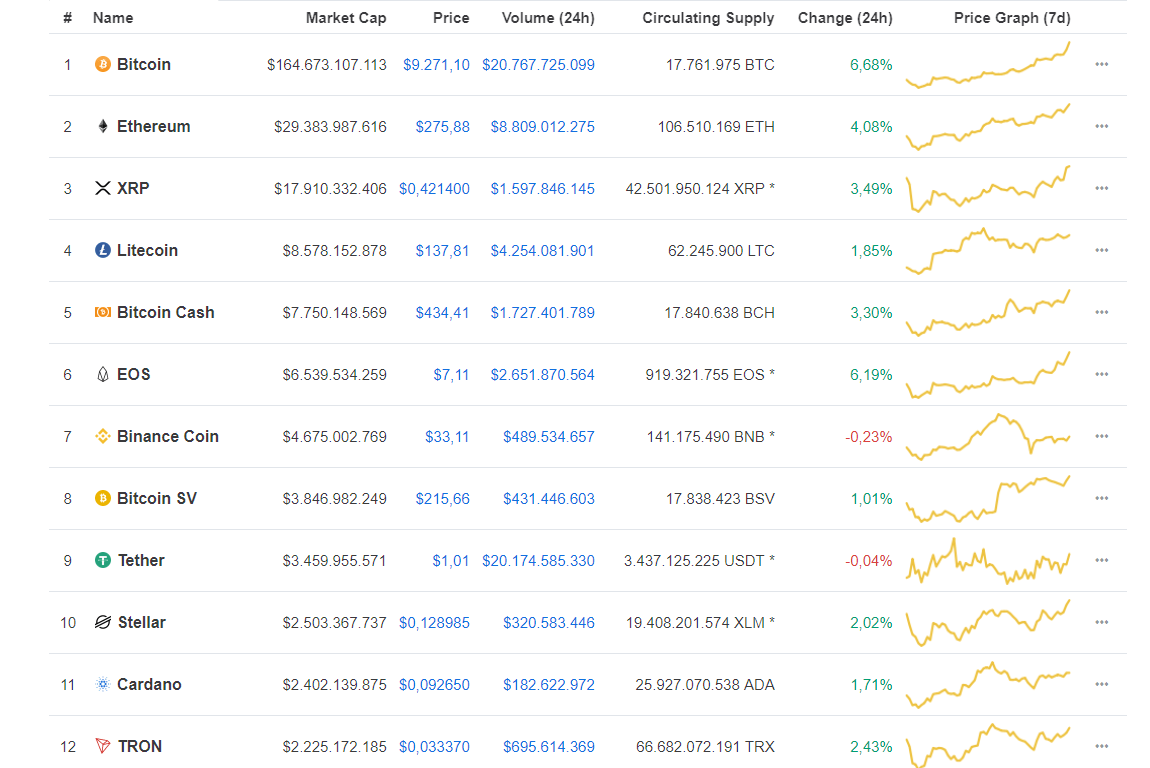Open the more options menu for Bitcoin SV
Viewport: 1150px width, 768px height.
point(1102,498)
